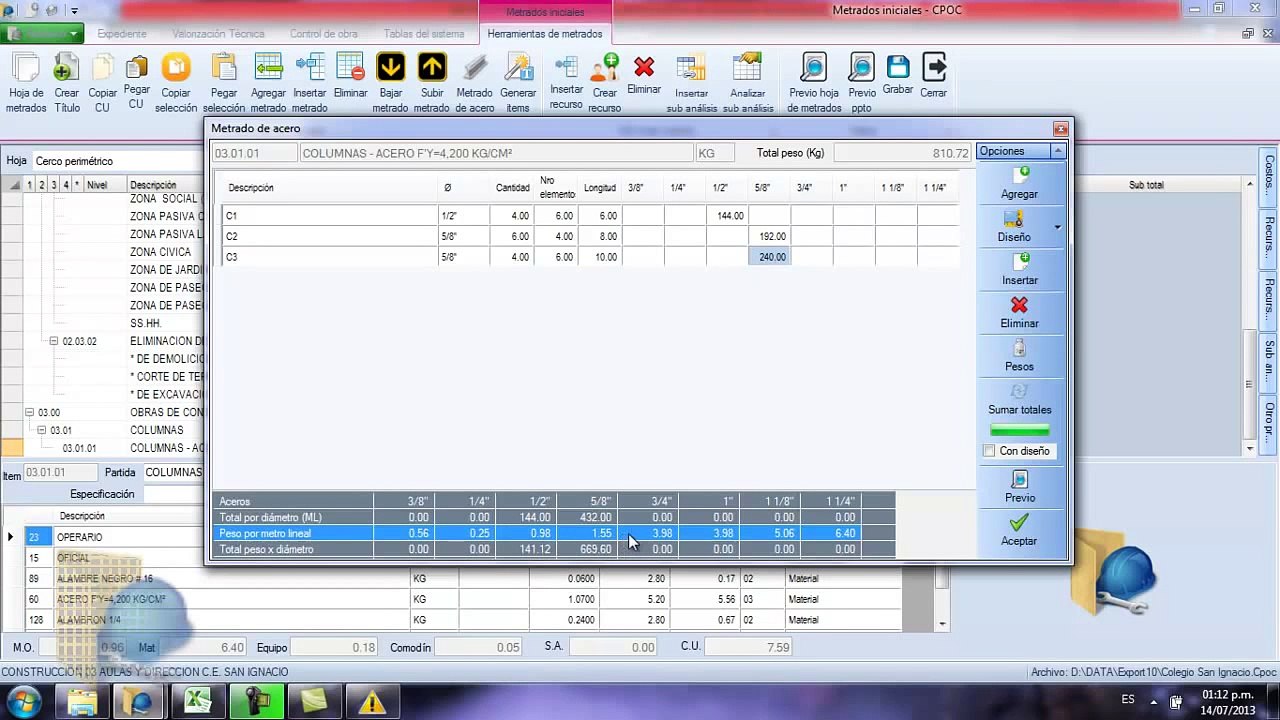The height and width of the screenshot is (720, 1280).
Task: Click item code field 03.01.01 in dialog
Action: 254,153
